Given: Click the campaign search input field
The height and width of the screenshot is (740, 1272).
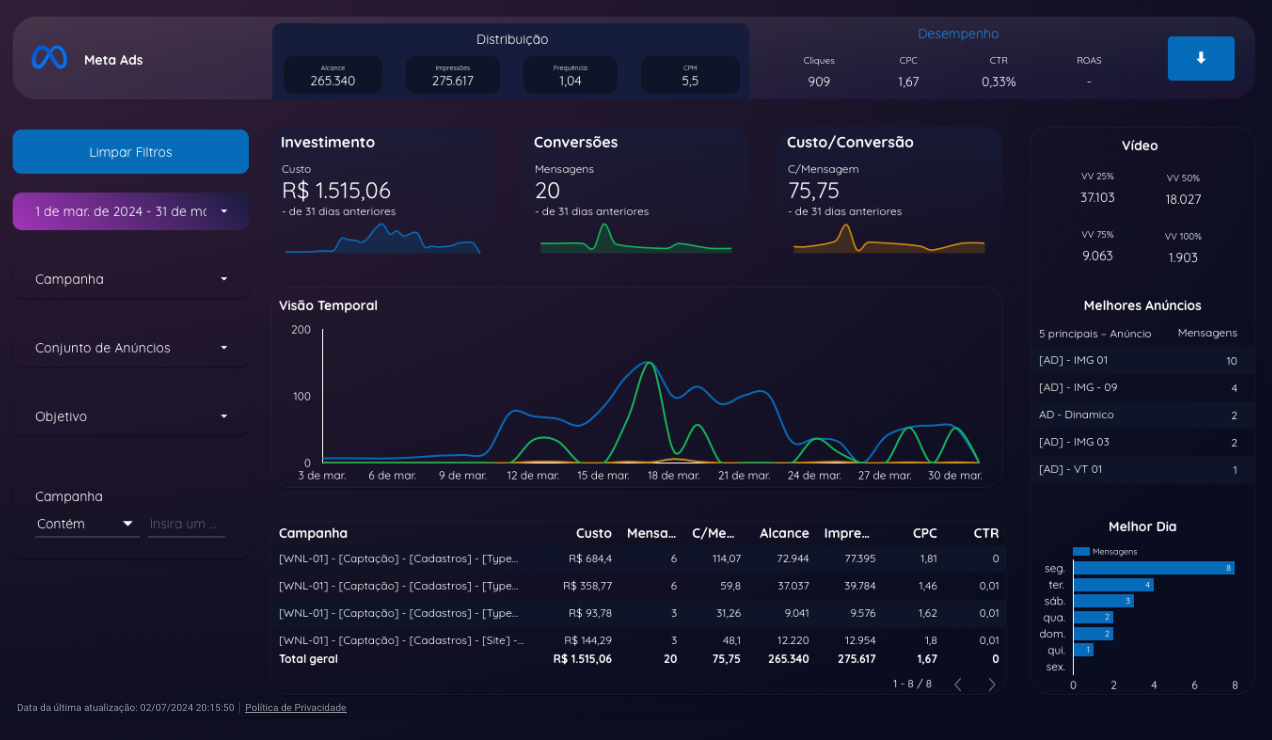Looking at the screenshot, I should click(186, 524).
